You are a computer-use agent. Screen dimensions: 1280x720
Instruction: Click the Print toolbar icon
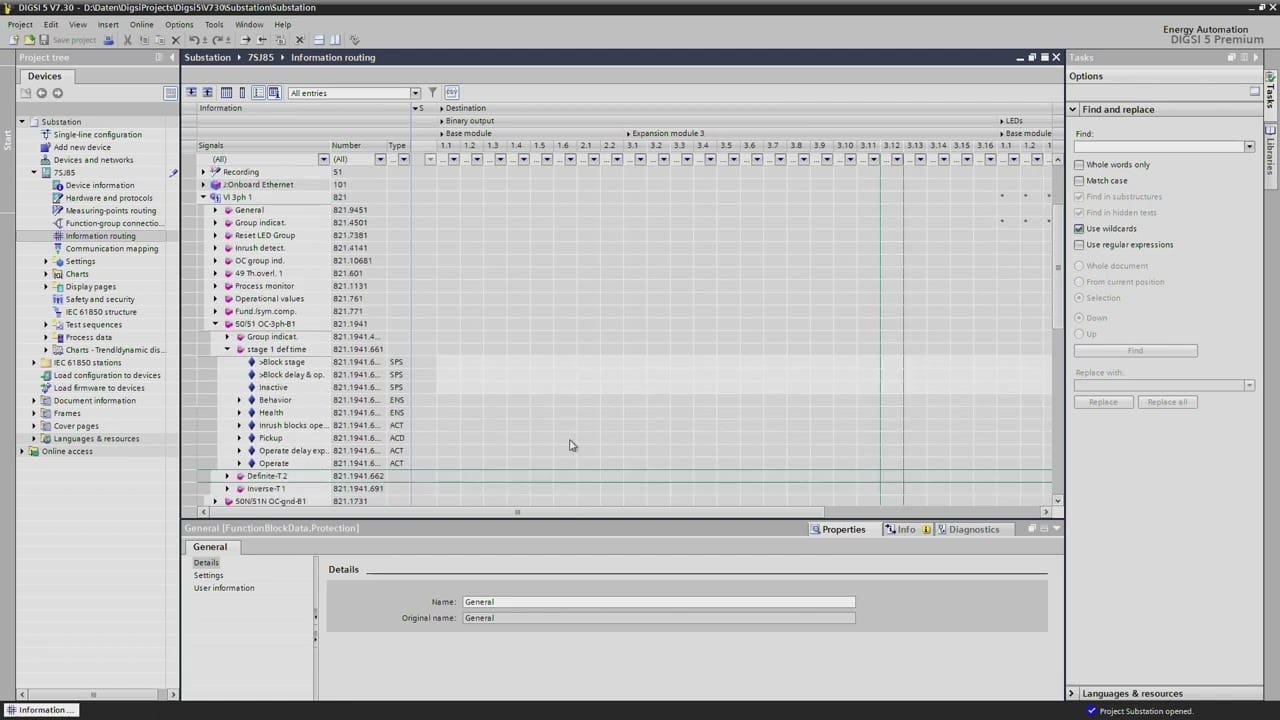pos(109,40)
